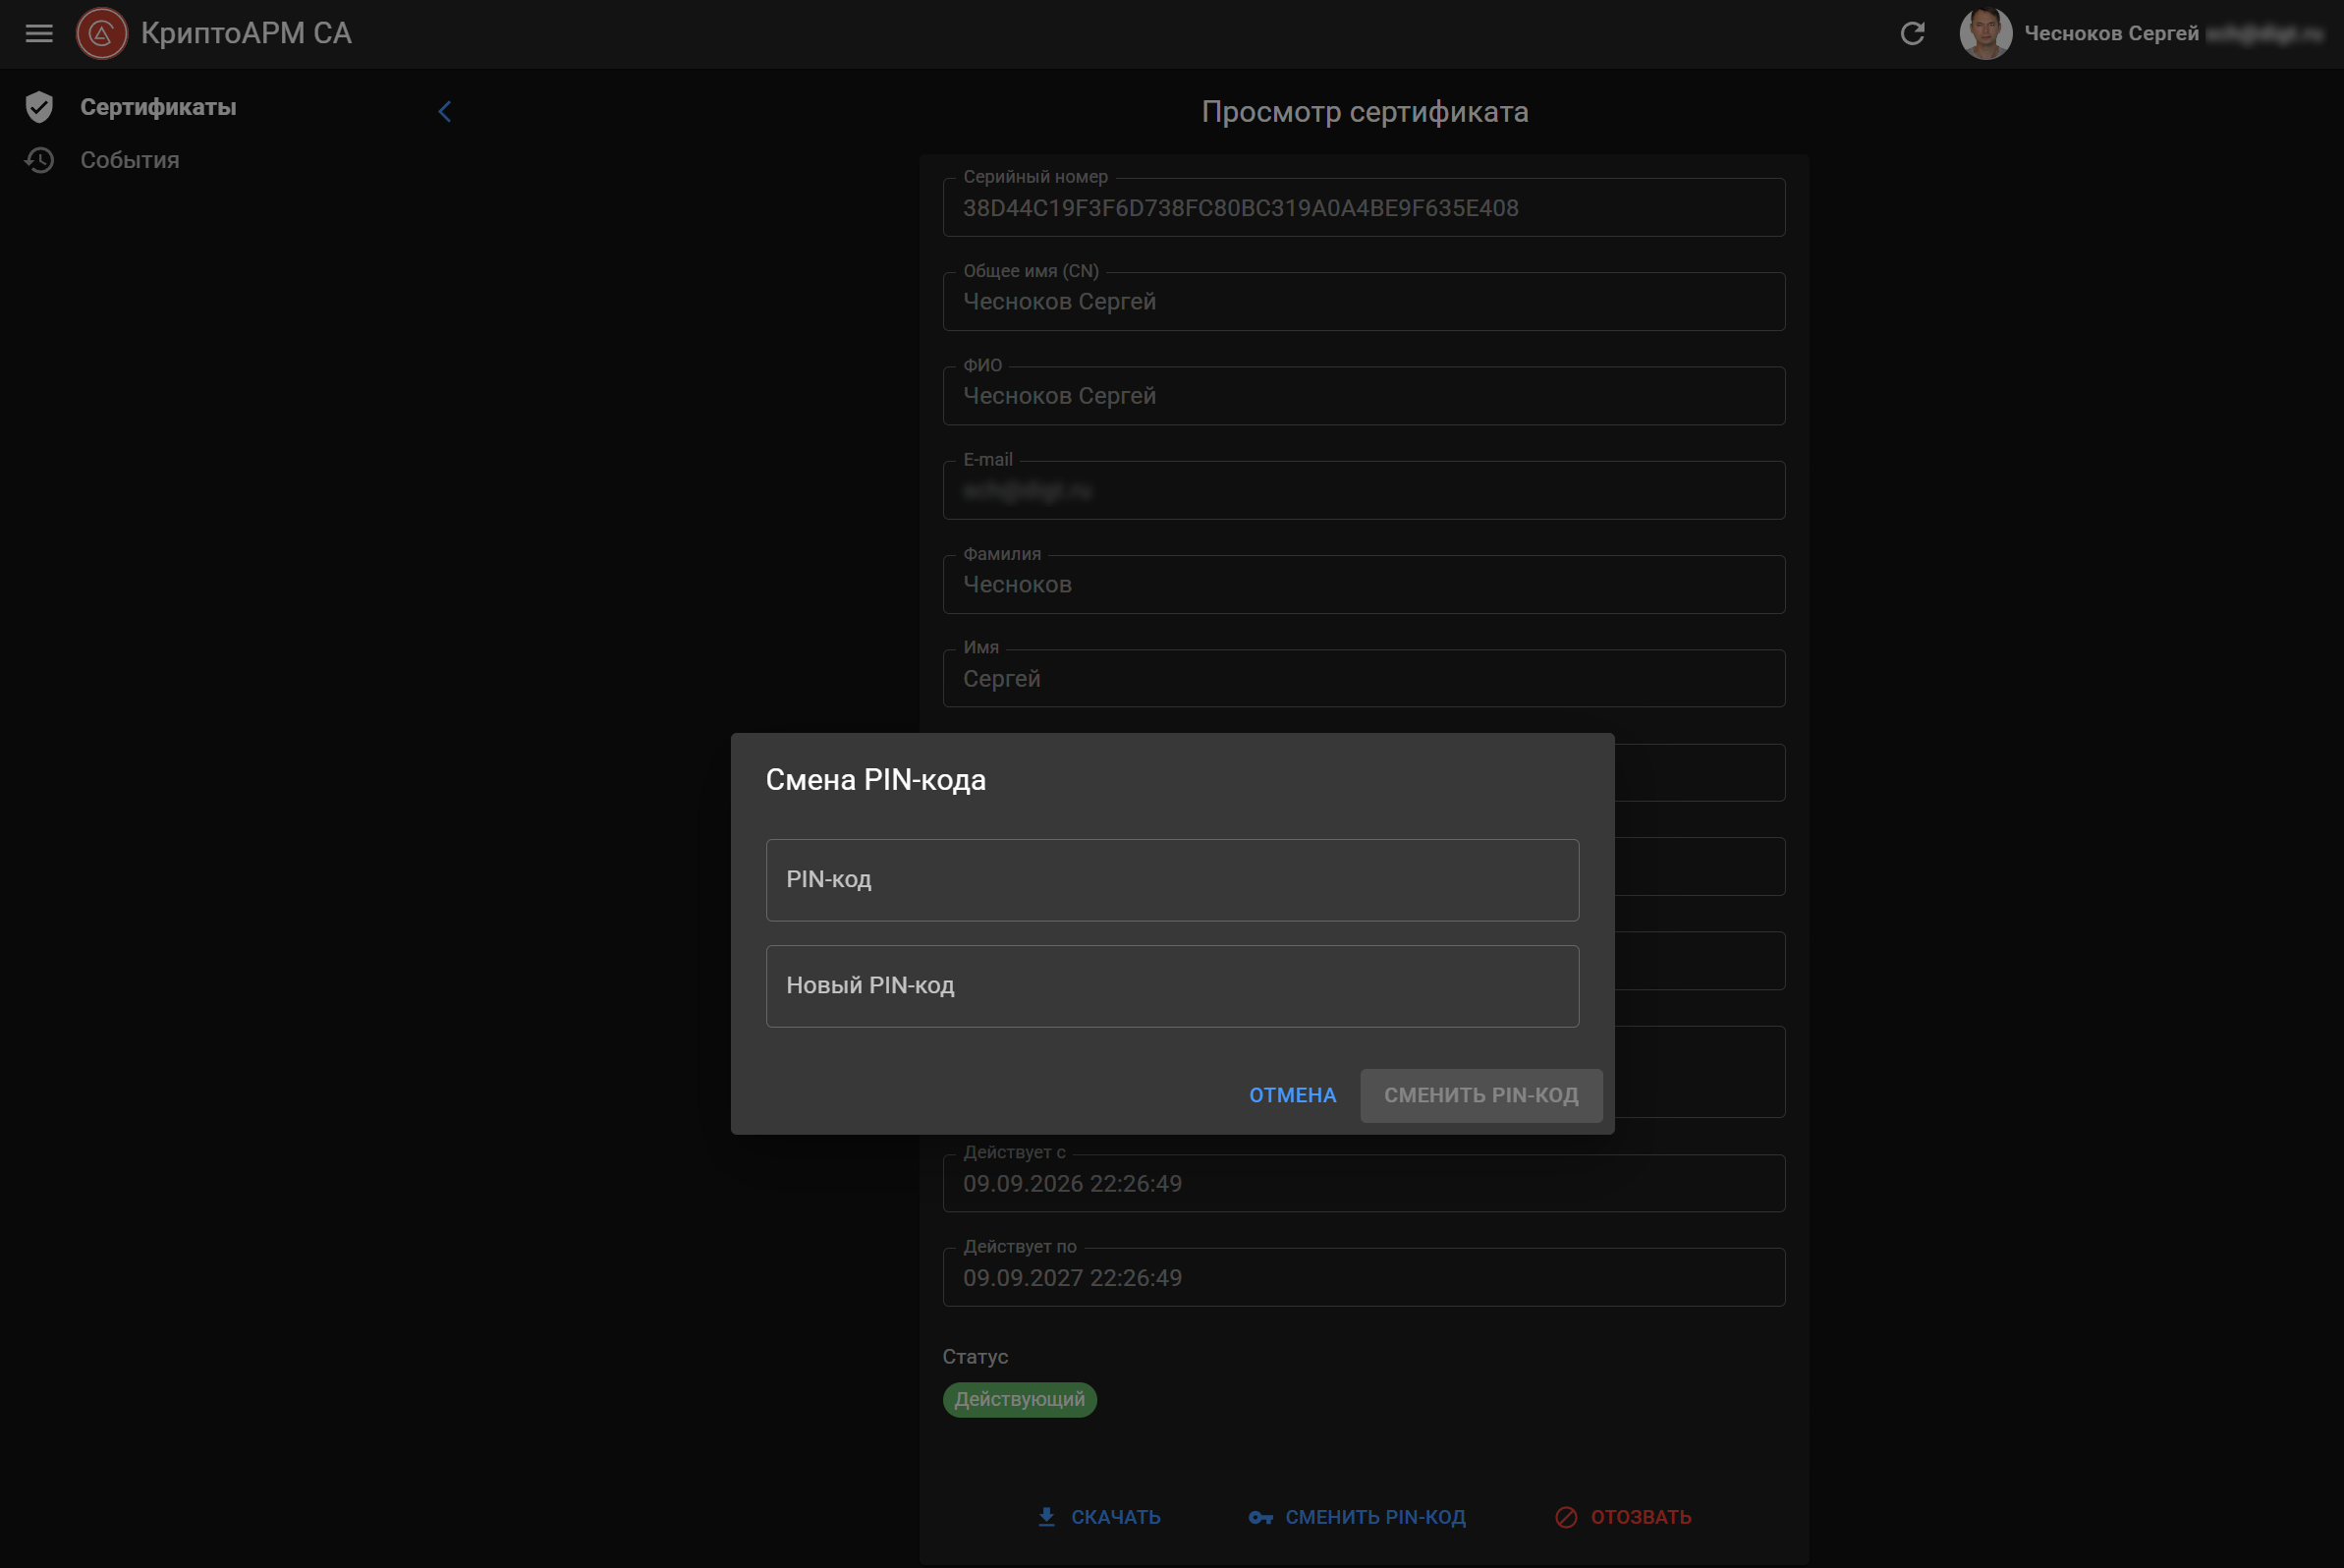
Task: Cancel the dialog with ОТМЕНА
Action: 1292,1095
